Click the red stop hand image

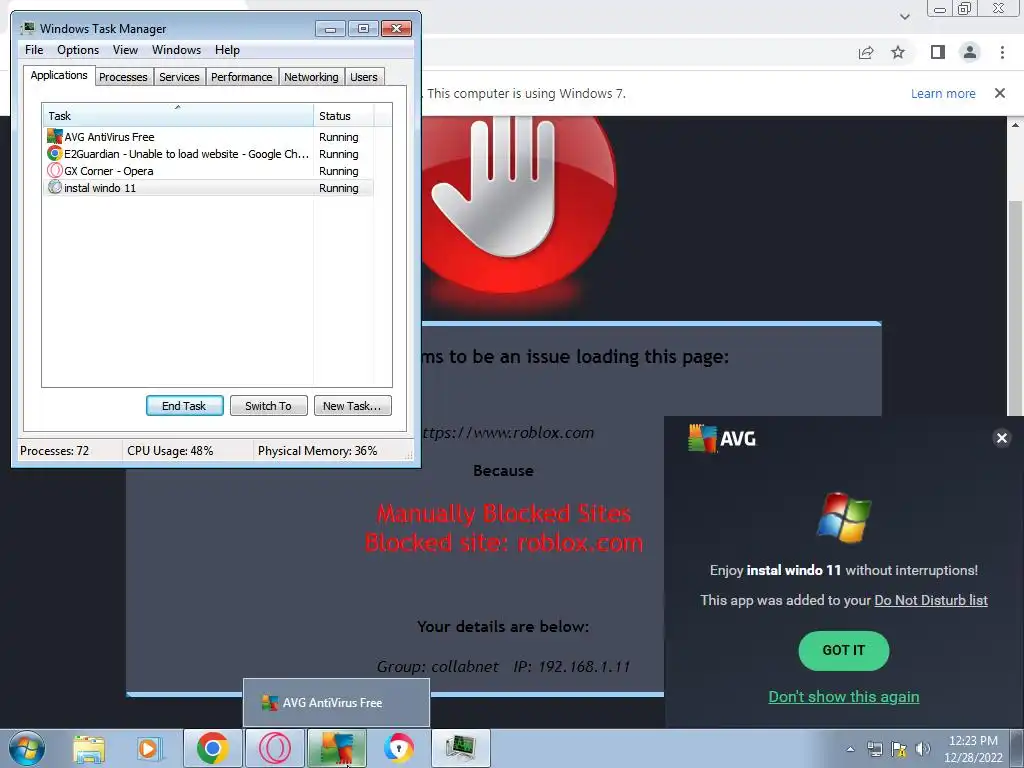pos(518,204)
